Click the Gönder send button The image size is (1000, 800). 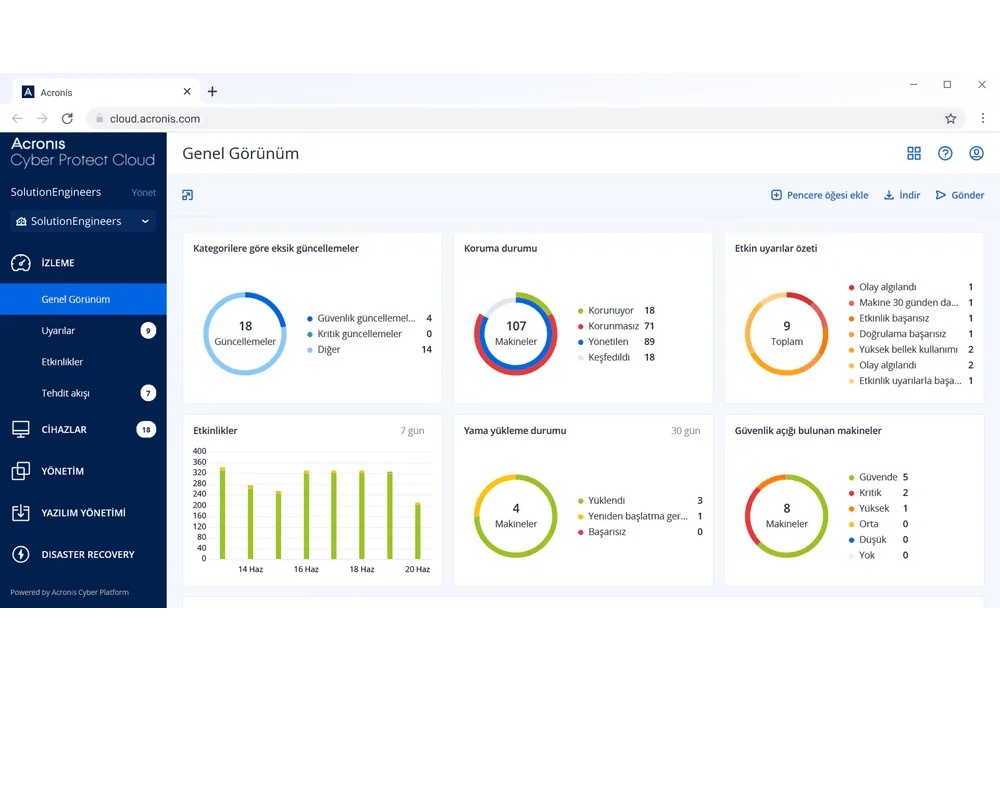click(x=959, y=195)
